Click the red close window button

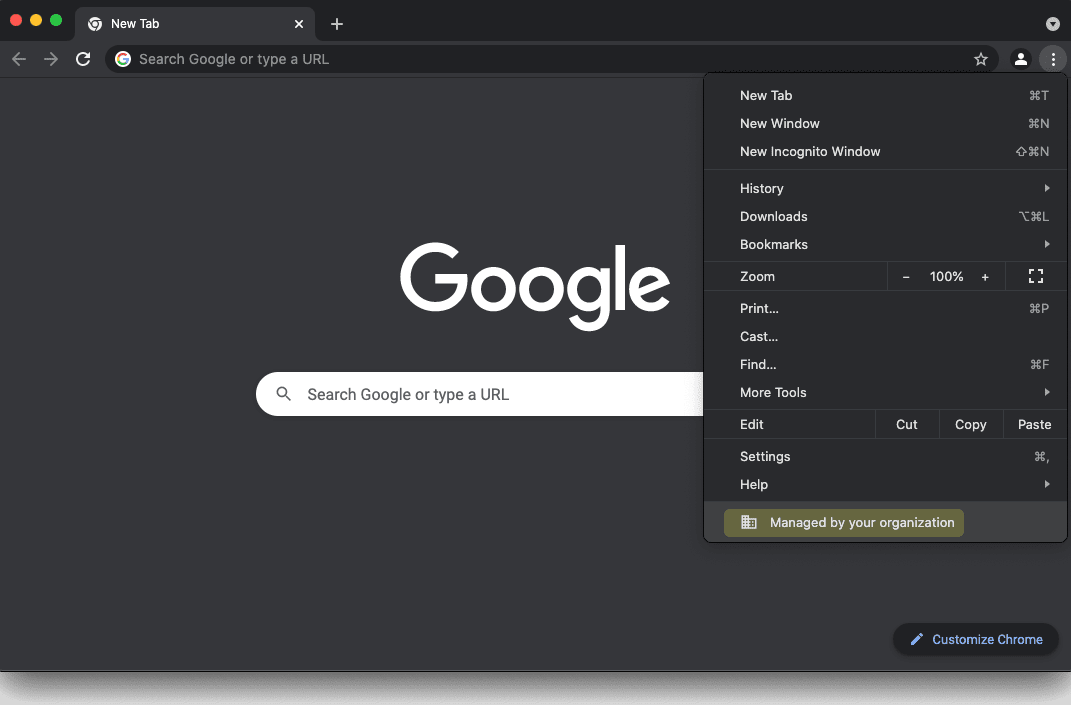(16, 20)
